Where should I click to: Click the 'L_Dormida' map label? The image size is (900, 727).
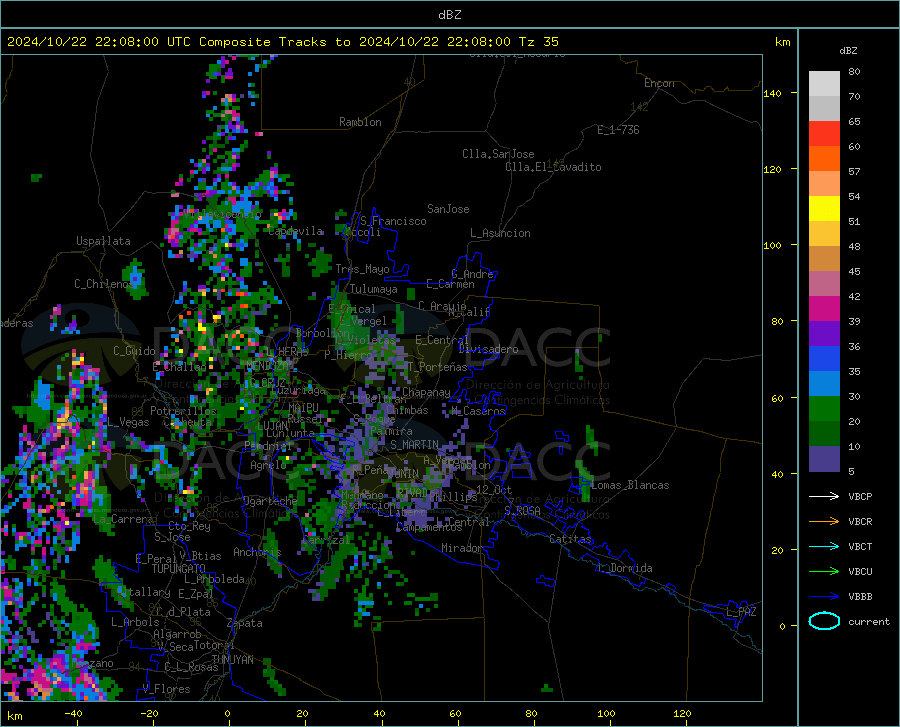pyautogui.click(x=624, y=568)
